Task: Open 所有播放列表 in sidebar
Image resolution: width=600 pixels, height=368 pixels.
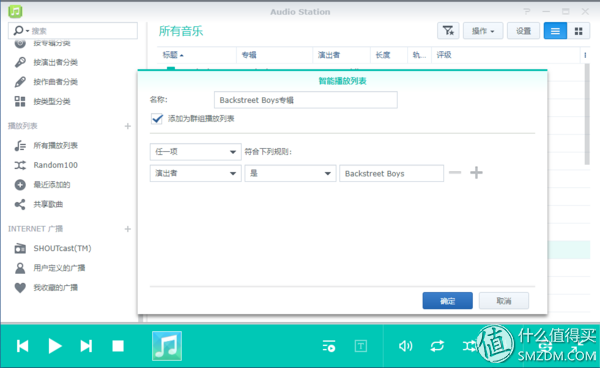Action: tap(55, 145)
